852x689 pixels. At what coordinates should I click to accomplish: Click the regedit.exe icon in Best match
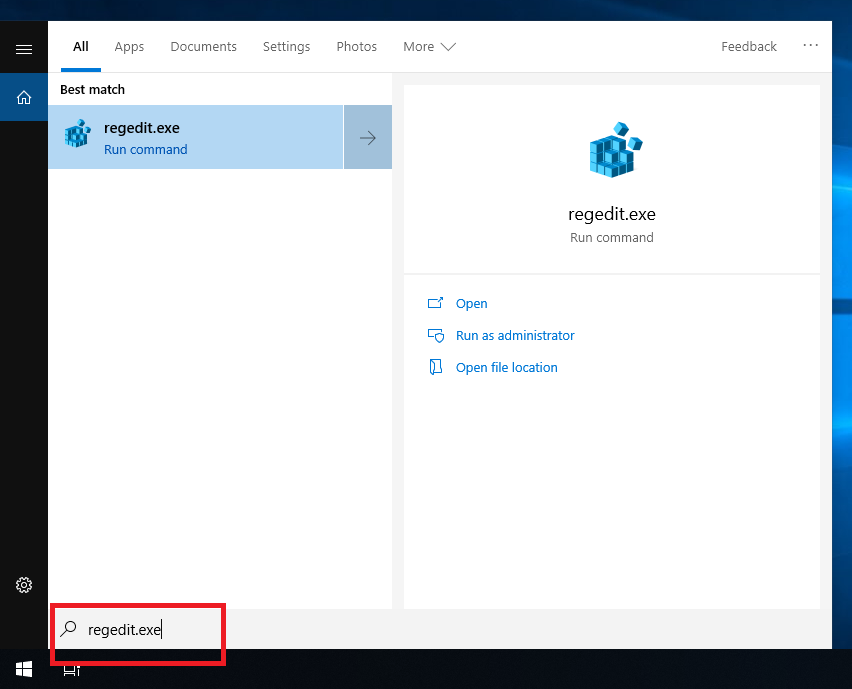78,134
